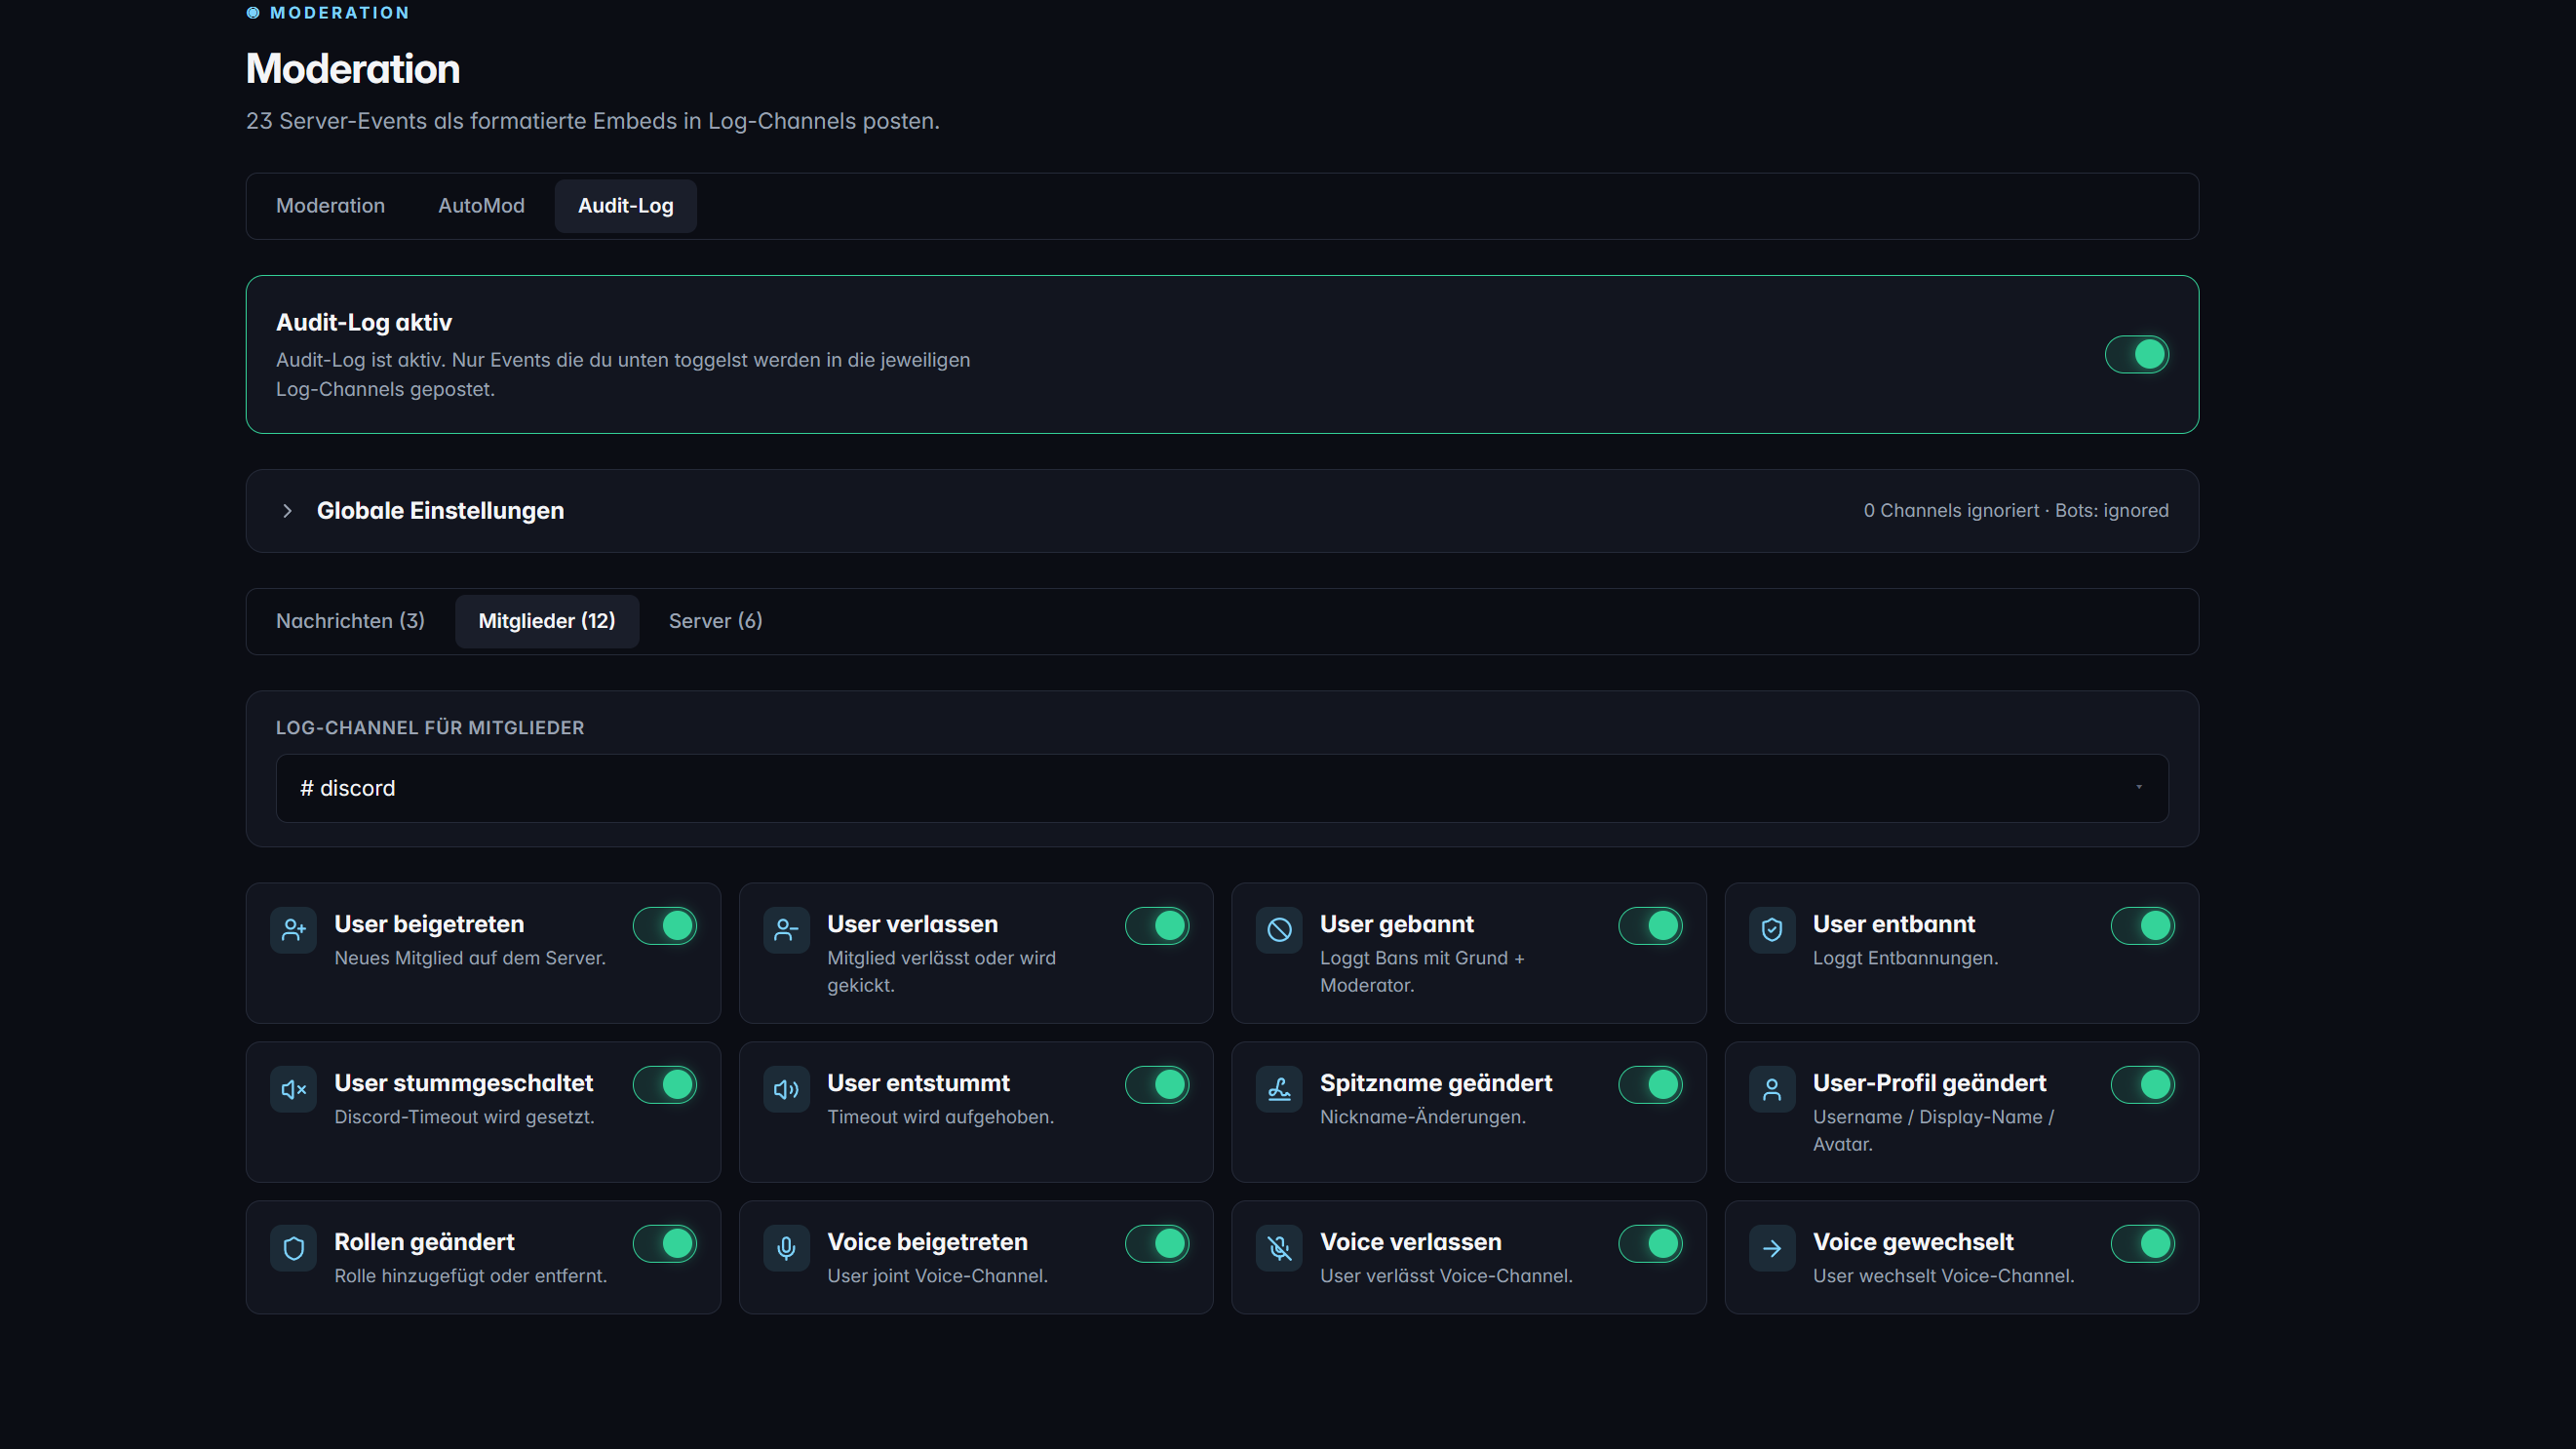The image size is (2576, 1449).
Task: Click the muted microphone icon for Voice verlassen
Action: click(x=1278, y=1248)
